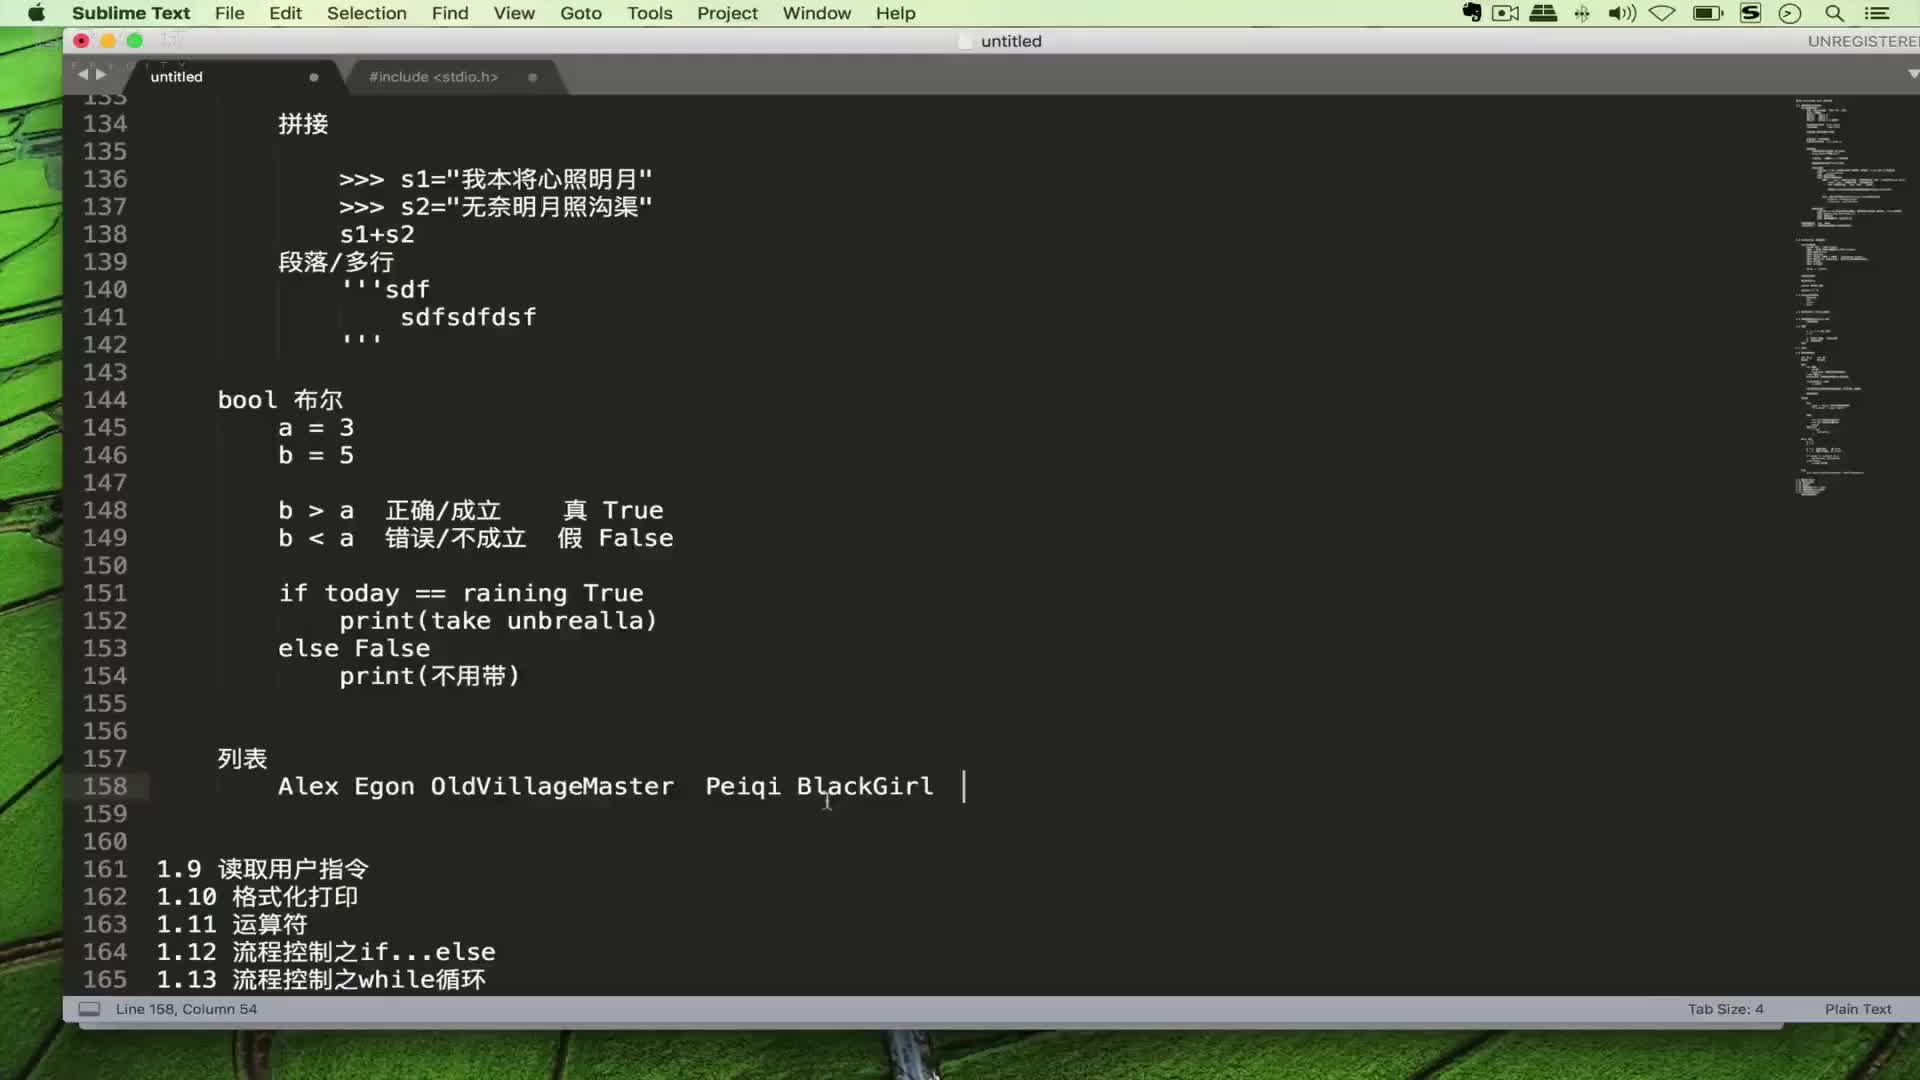Open the volume control in menu bar
Image resolution: width=1920 pixels, height=1080 pixels.
1621,13
